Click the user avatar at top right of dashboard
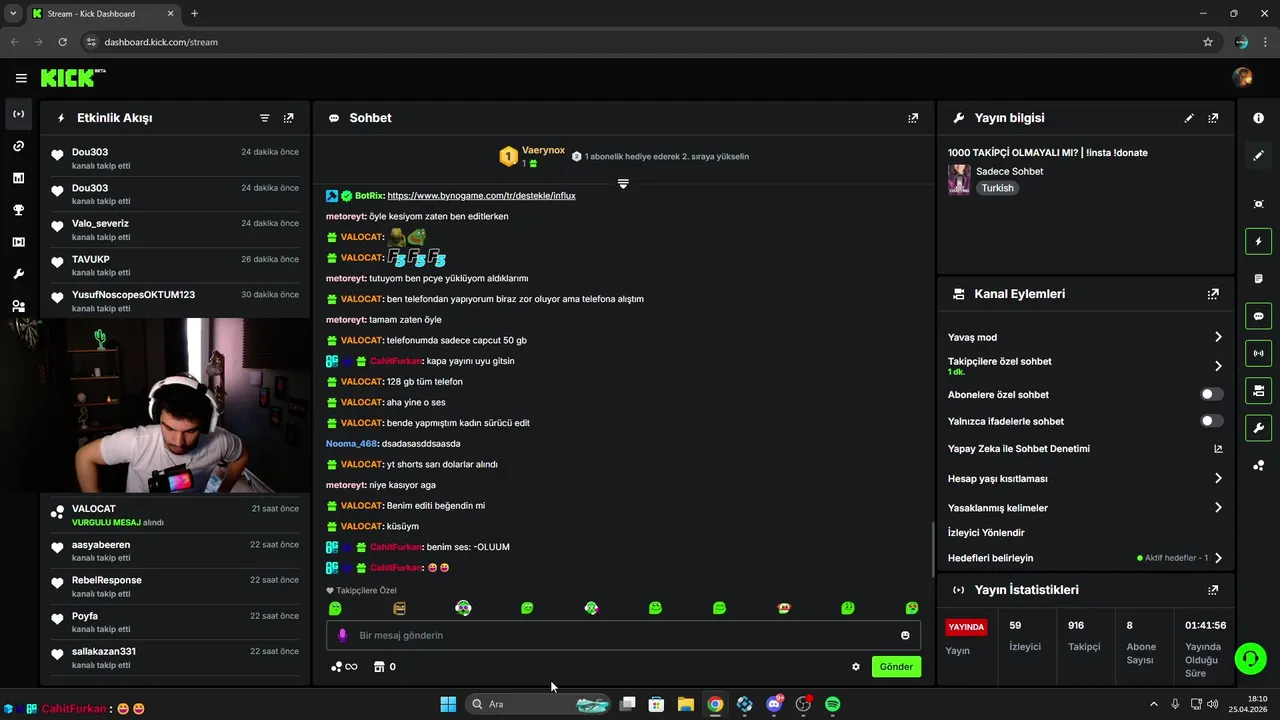This screenshot has height=720, width=1280. click(x=1243, y=78)
